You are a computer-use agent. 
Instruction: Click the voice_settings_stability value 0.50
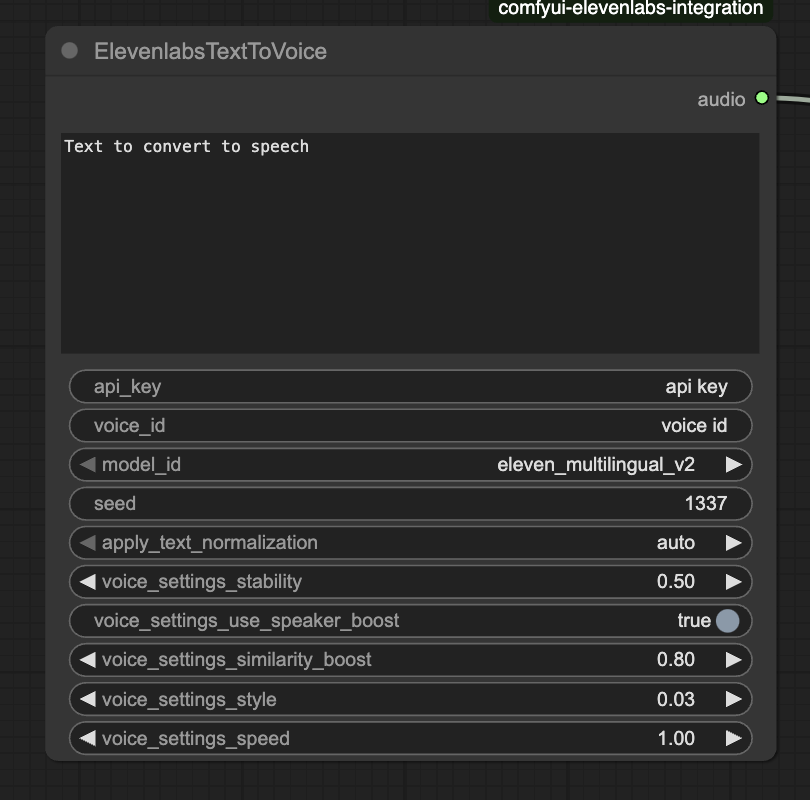pyautogui.click(x=676, y=582)
